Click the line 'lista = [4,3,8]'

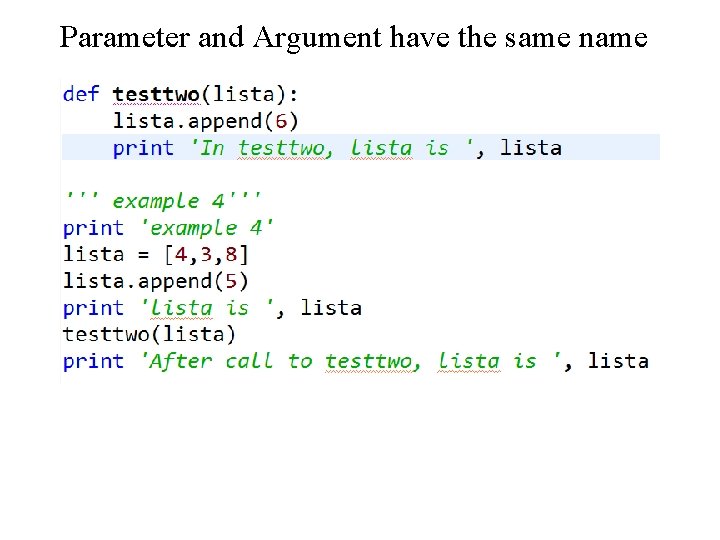[156, 254]
